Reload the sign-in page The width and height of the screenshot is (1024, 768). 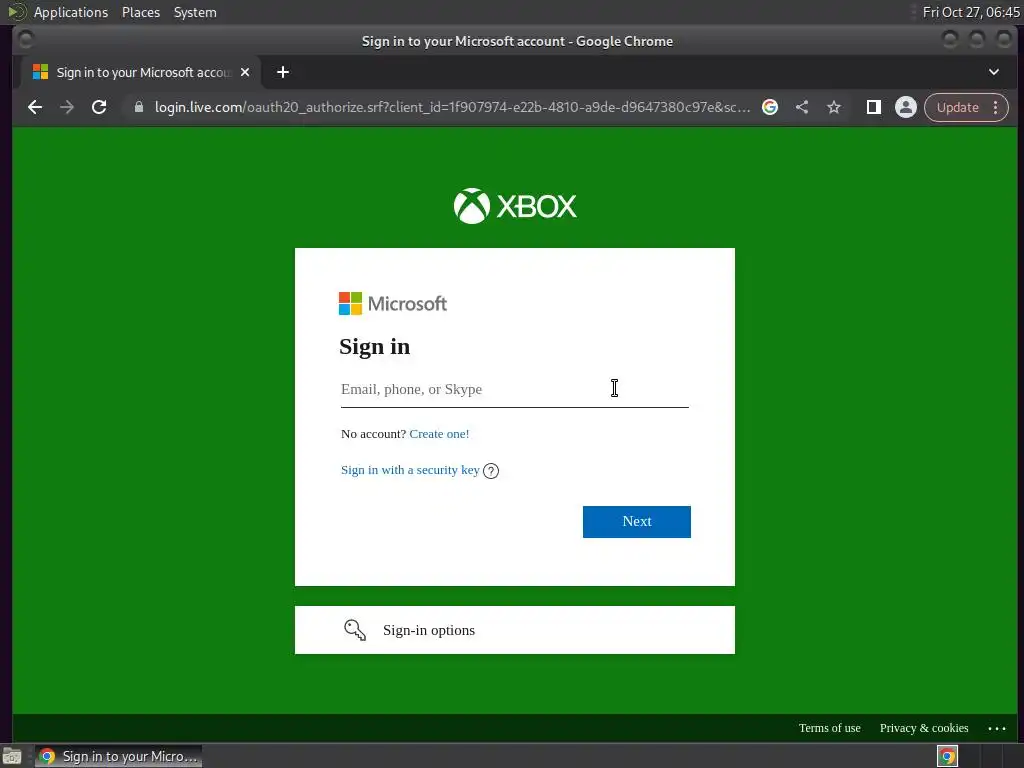(x=99, y=107)
